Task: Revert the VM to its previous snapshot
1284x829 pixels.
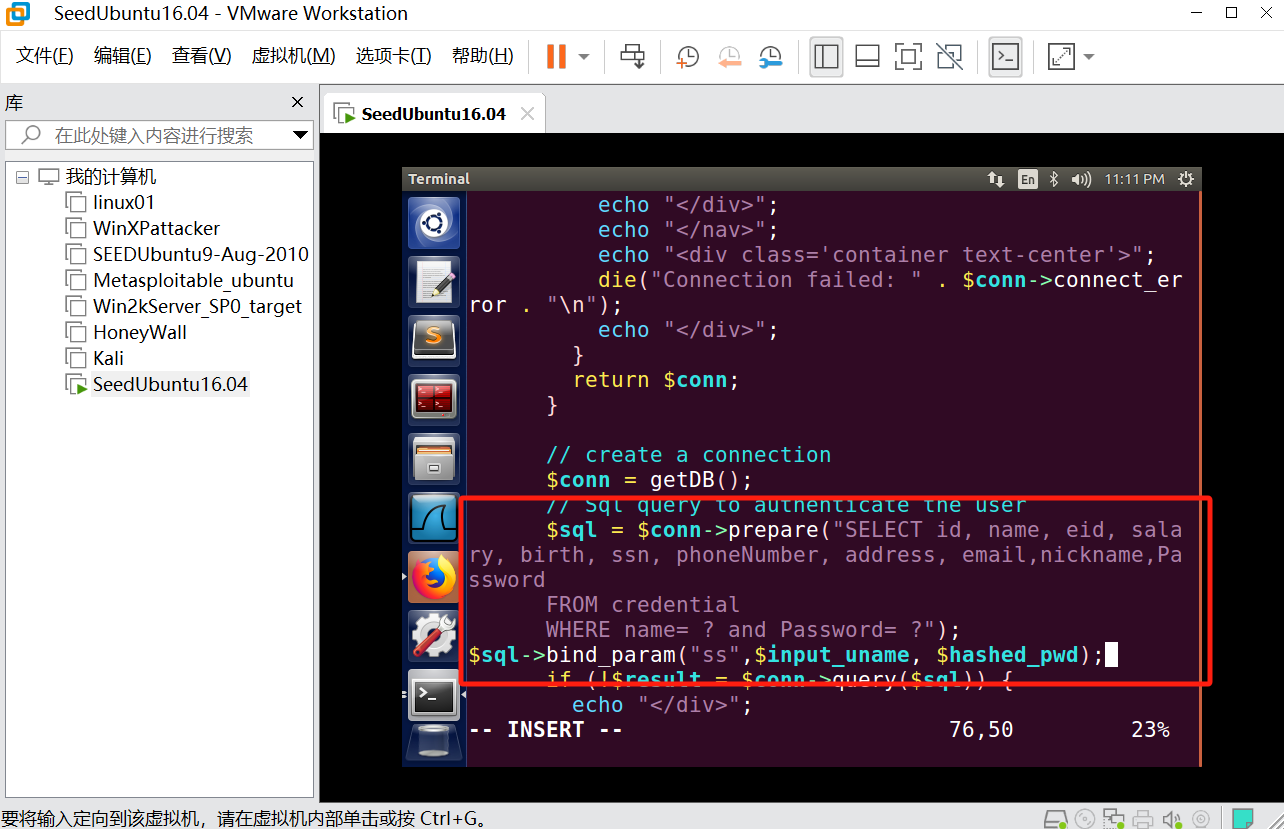Action: (x=729, y=57)
